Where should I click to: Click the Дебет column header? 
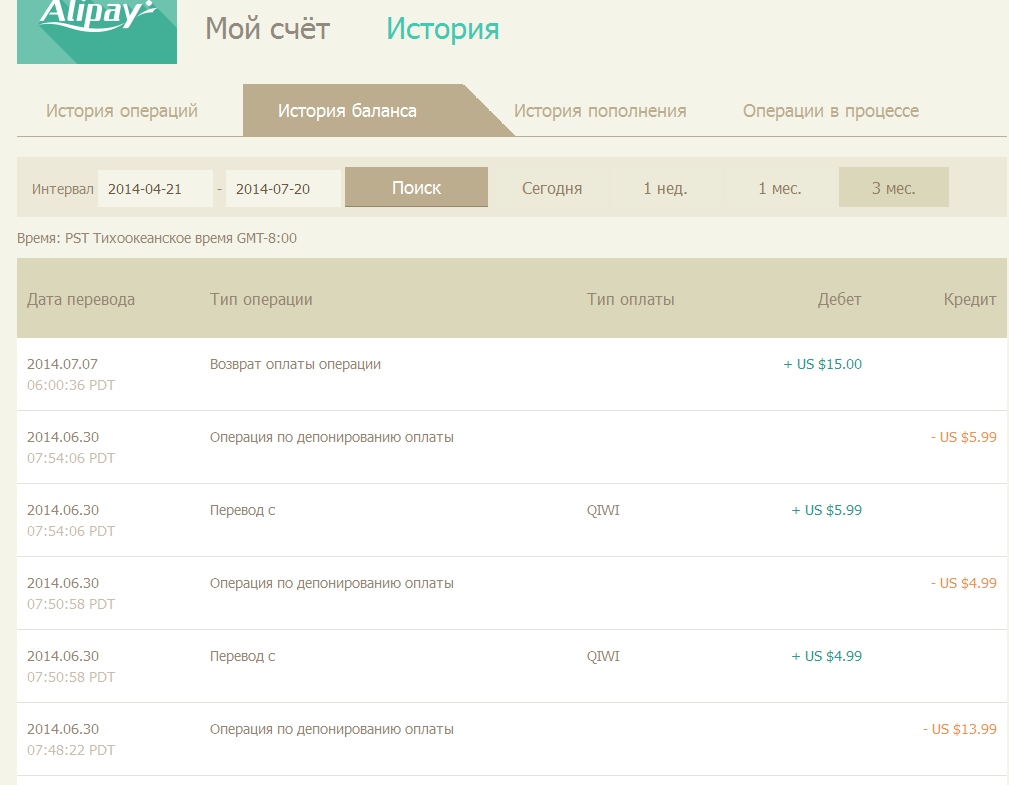(x=839, y=299)
